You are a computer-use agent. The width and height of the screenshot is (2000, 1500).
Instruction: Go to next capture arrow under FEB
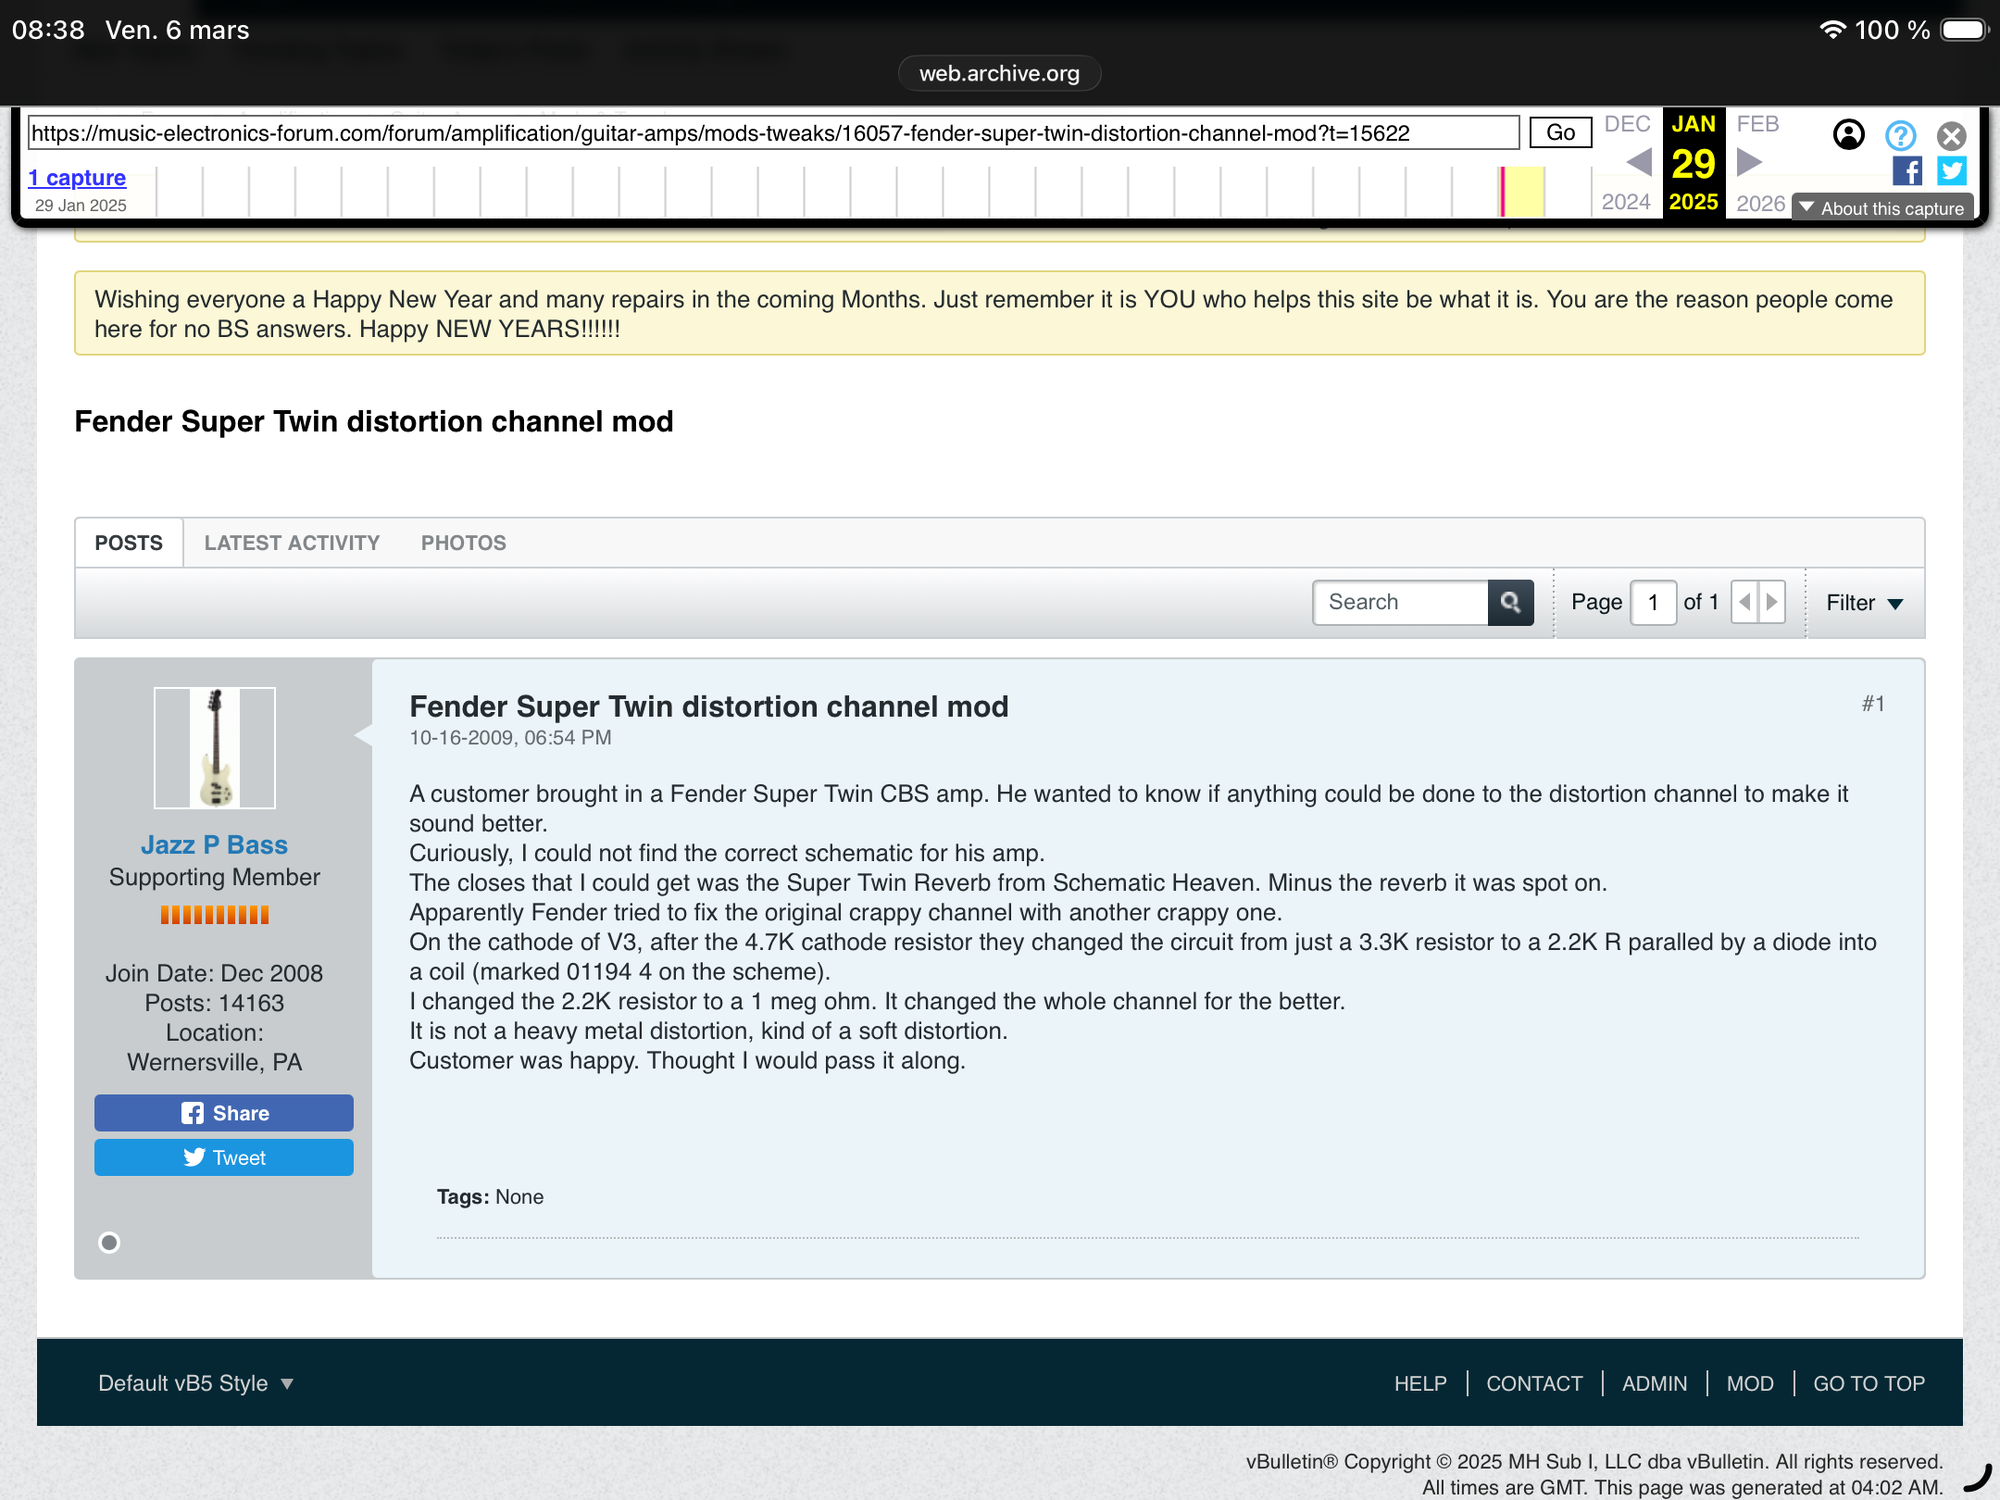[x=1749, y=161]
